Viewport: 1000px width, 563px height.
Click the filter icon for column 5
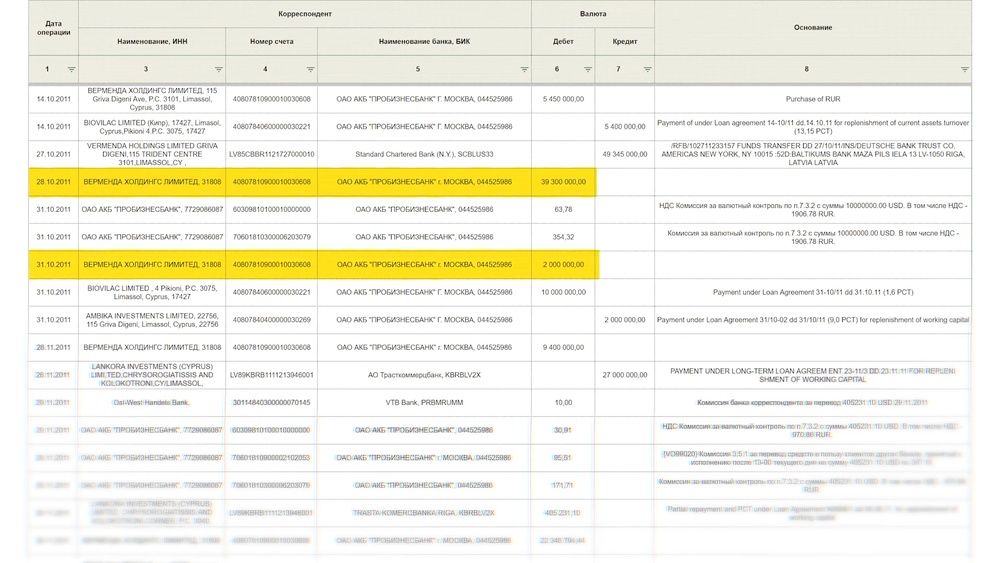524,70
